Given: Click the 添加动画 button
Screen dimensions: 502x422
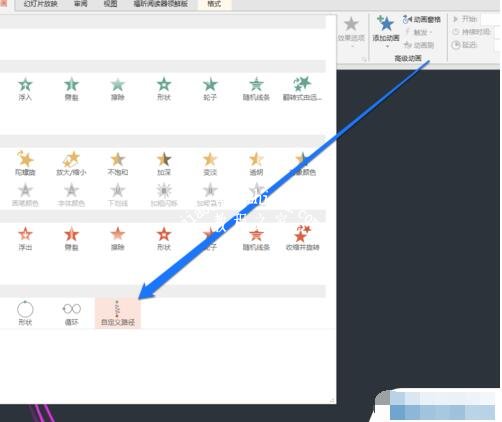Looking at the screenshot, I should point(386,33).
